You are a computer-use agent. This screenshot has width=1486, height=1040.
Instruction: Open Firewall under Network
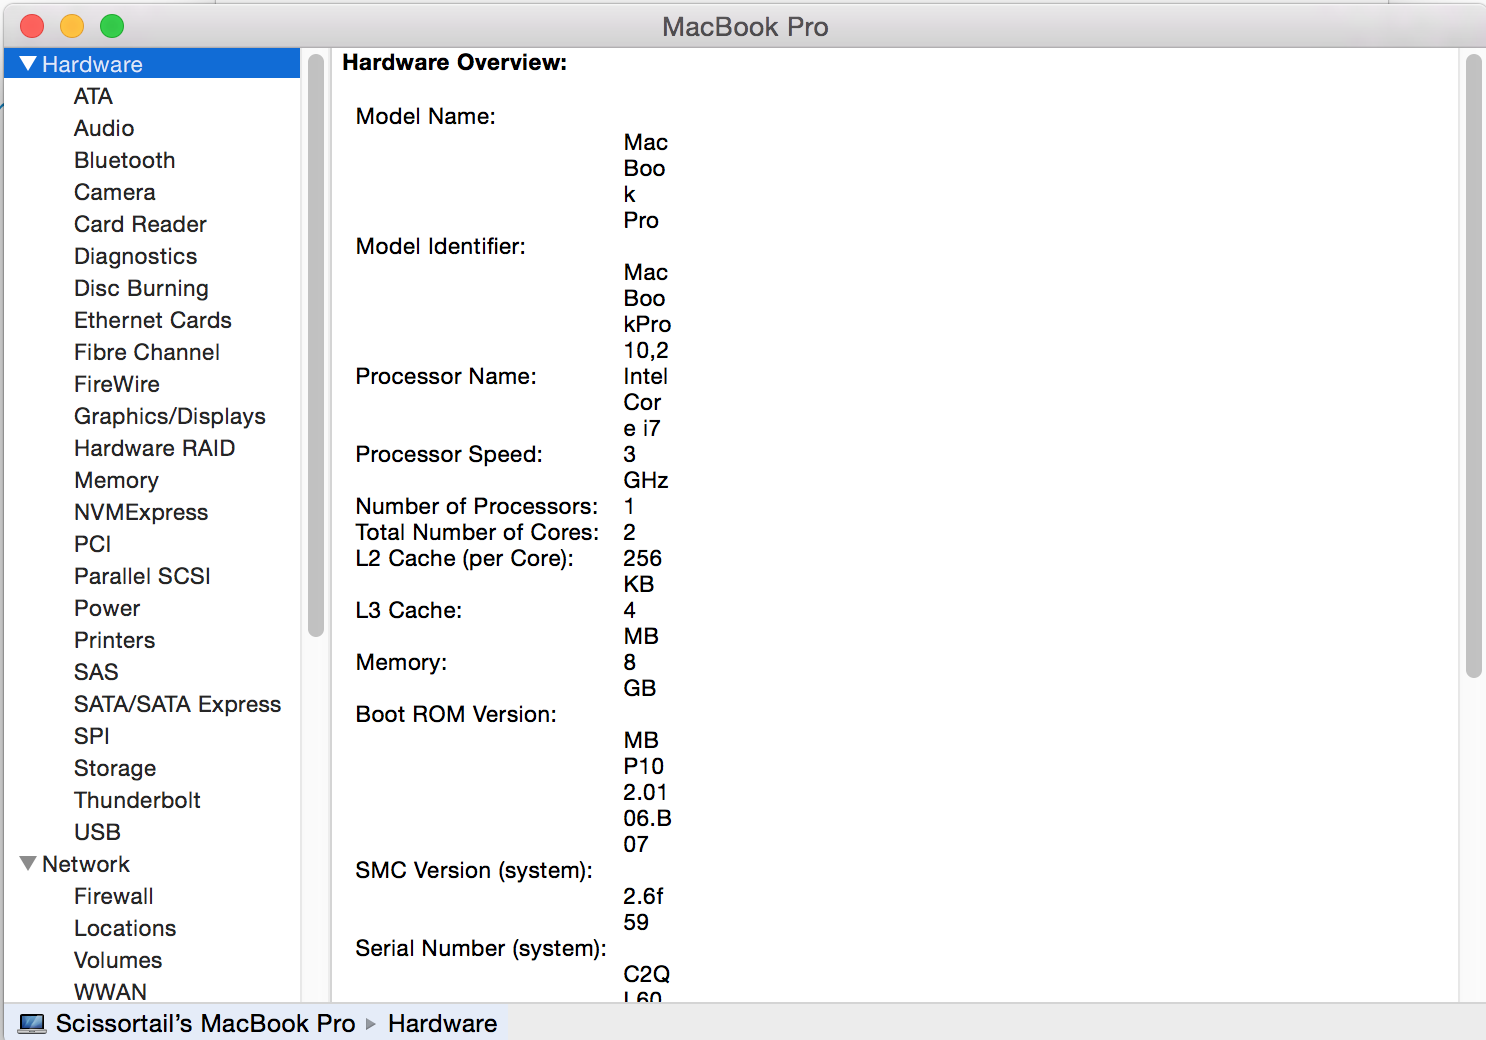click(x=113, y=896)
